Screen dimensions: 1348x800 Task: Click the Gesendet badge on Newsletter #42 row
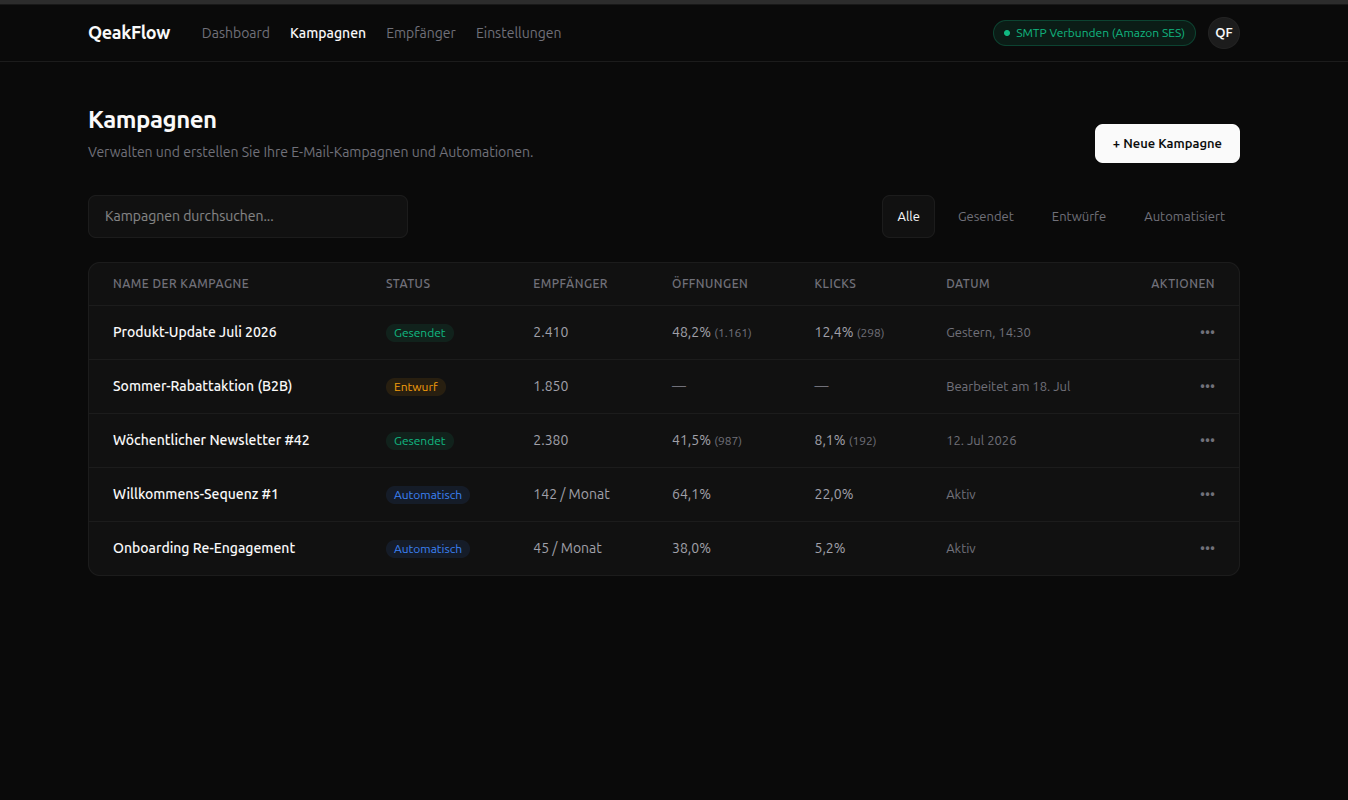point(420,441)
